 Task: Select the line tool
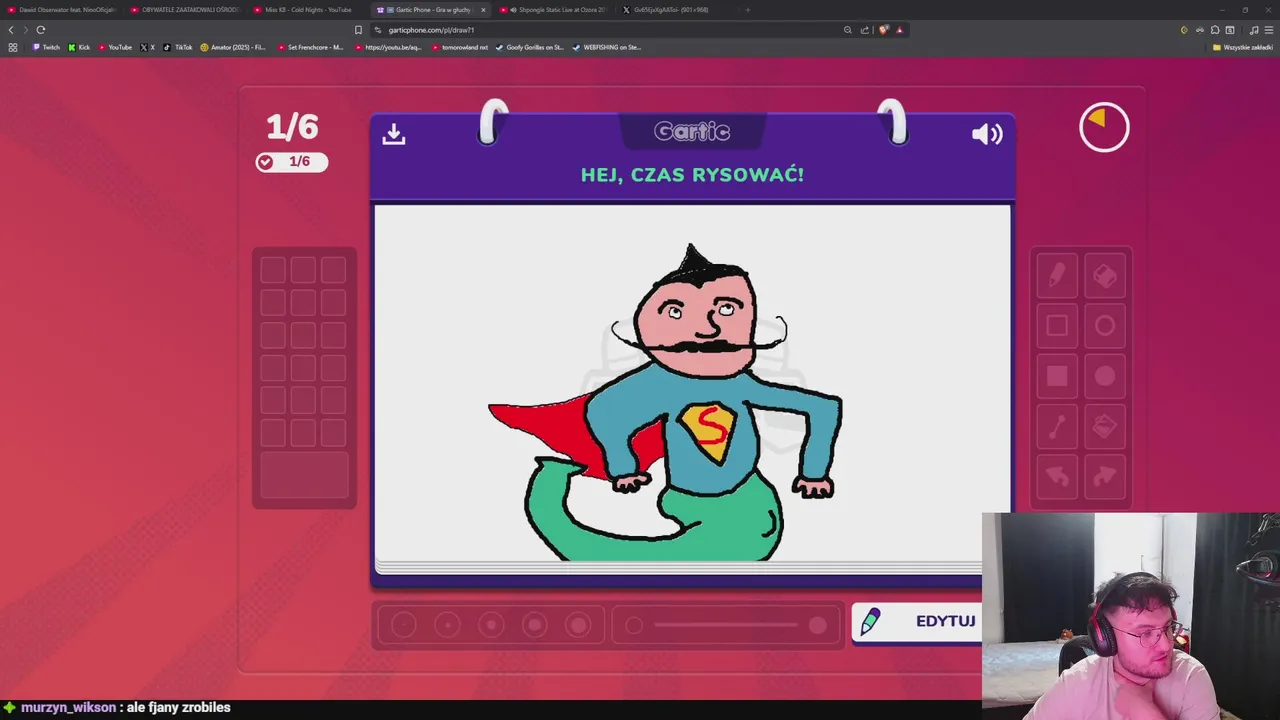(x=1057, y=427)
